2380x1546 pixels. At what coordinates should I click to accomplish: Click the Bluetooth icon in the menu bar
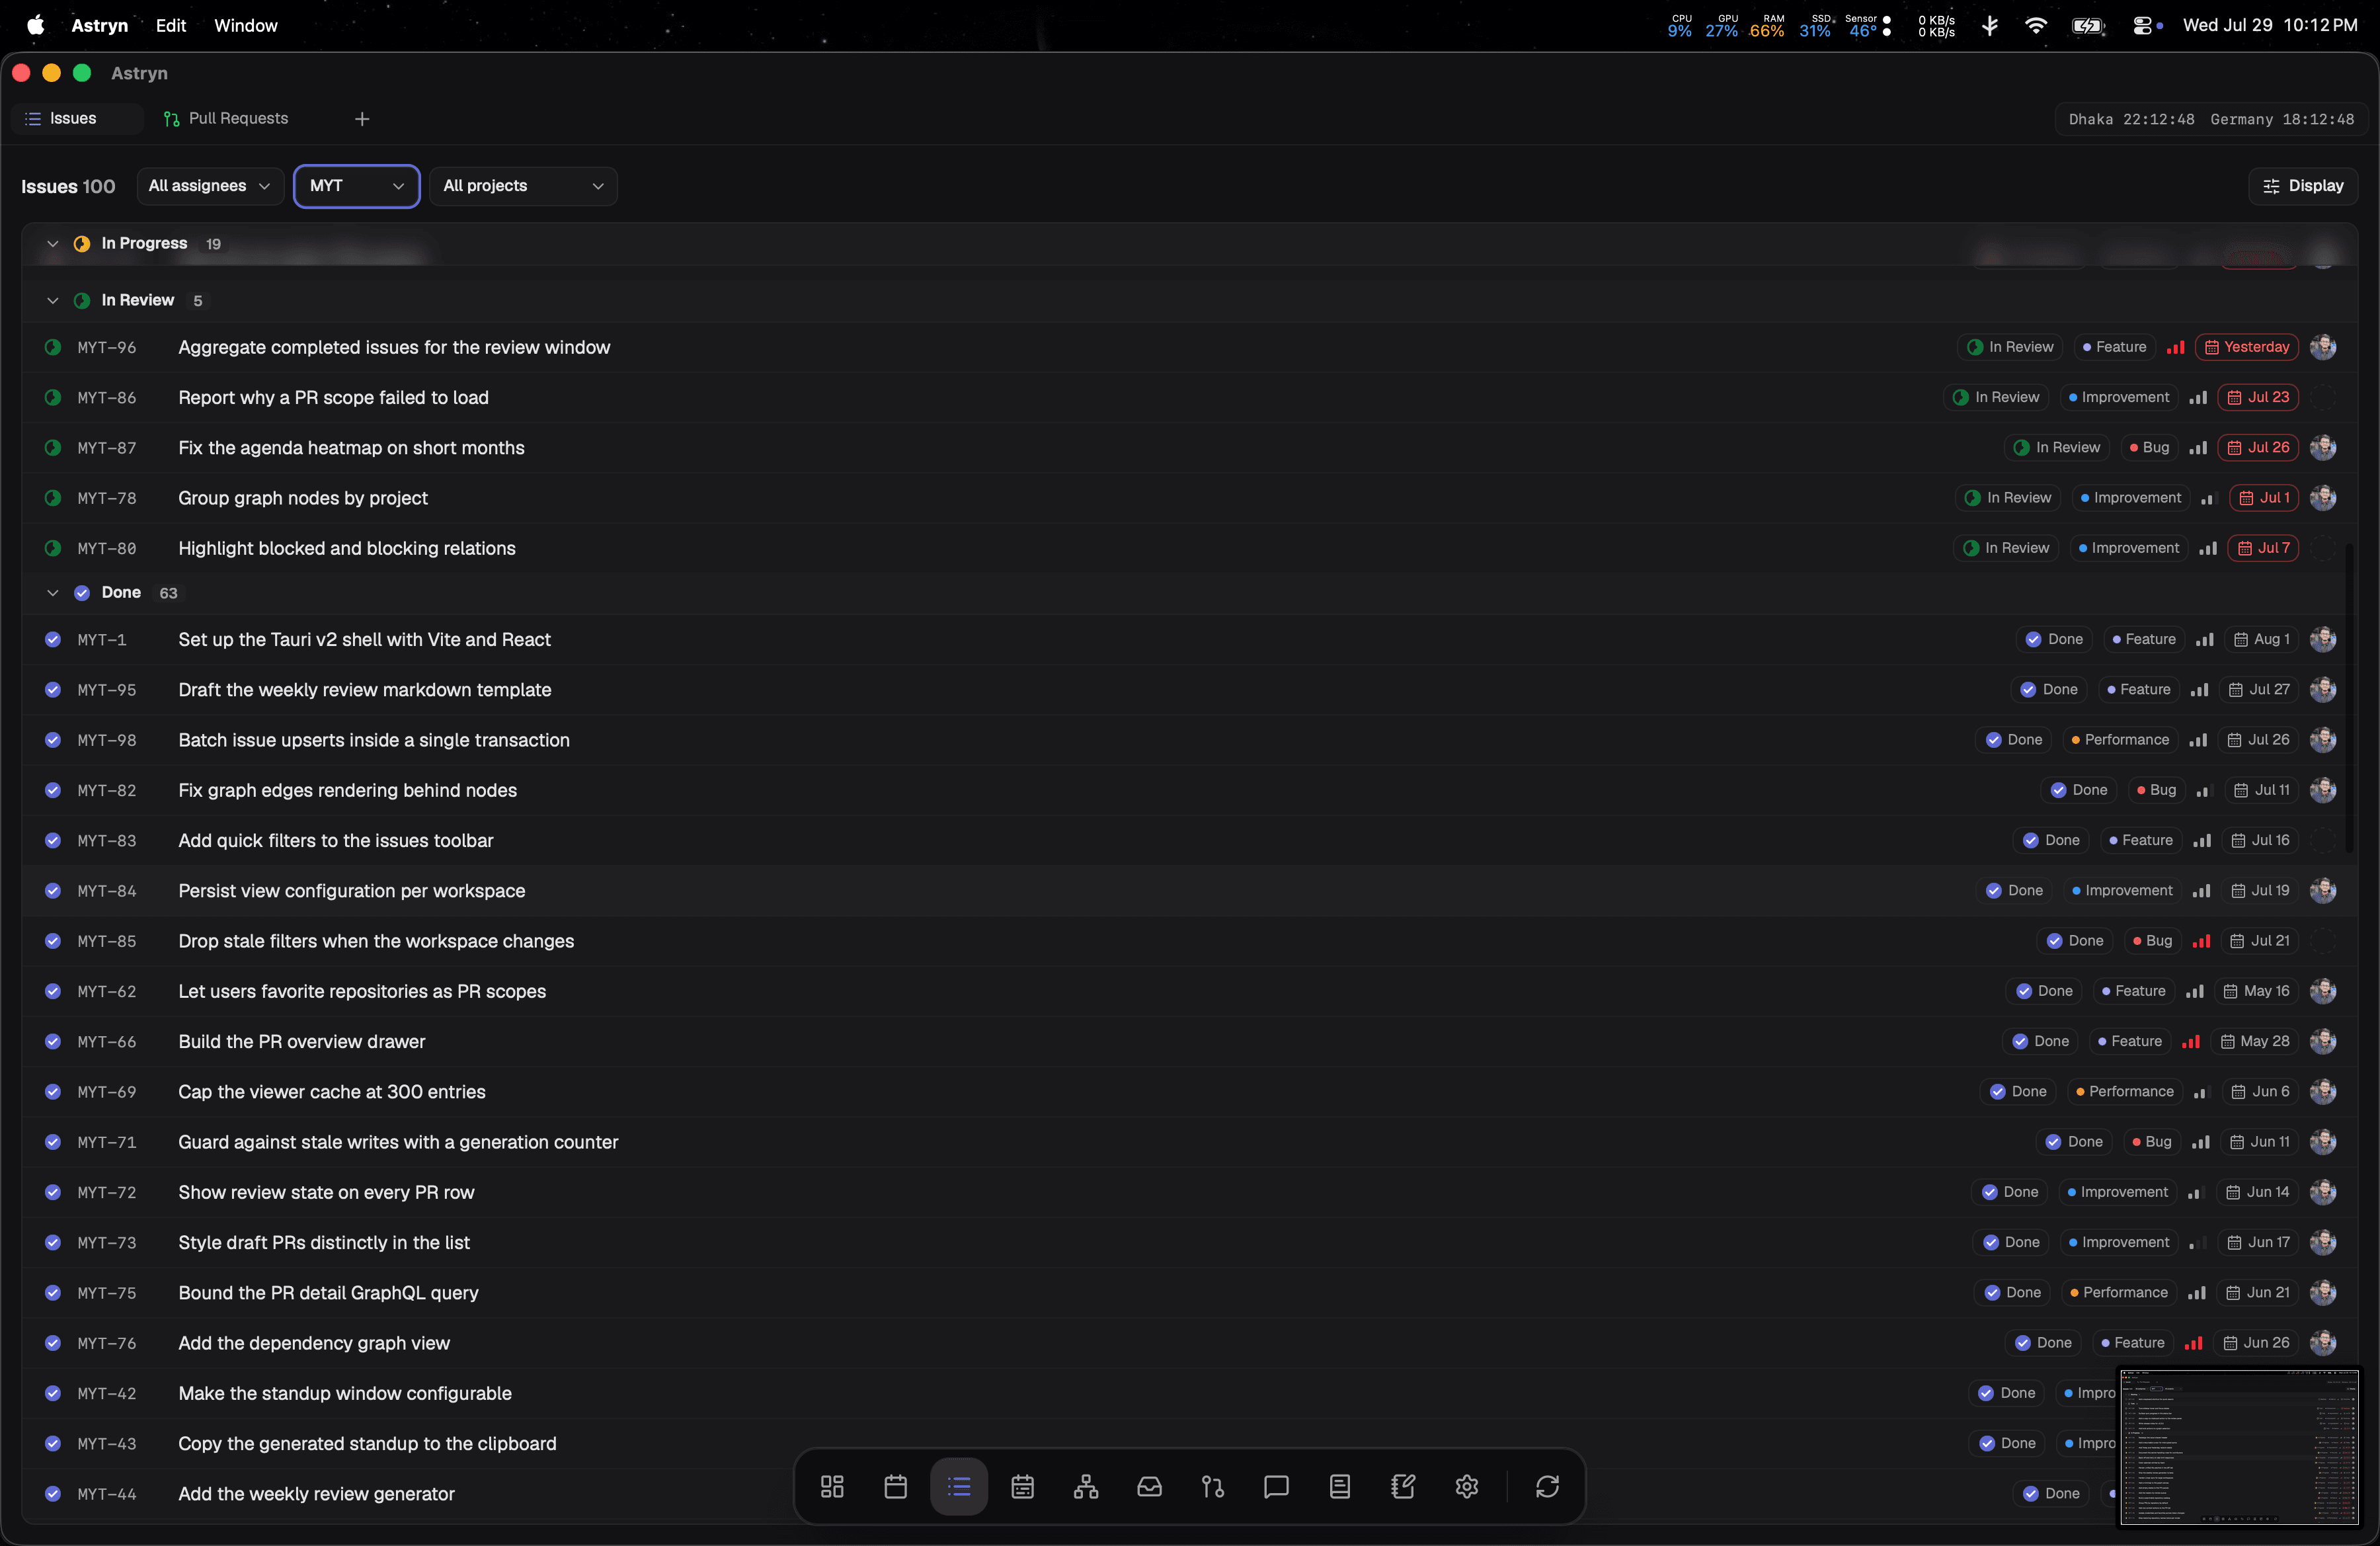tap(1990, 26)
